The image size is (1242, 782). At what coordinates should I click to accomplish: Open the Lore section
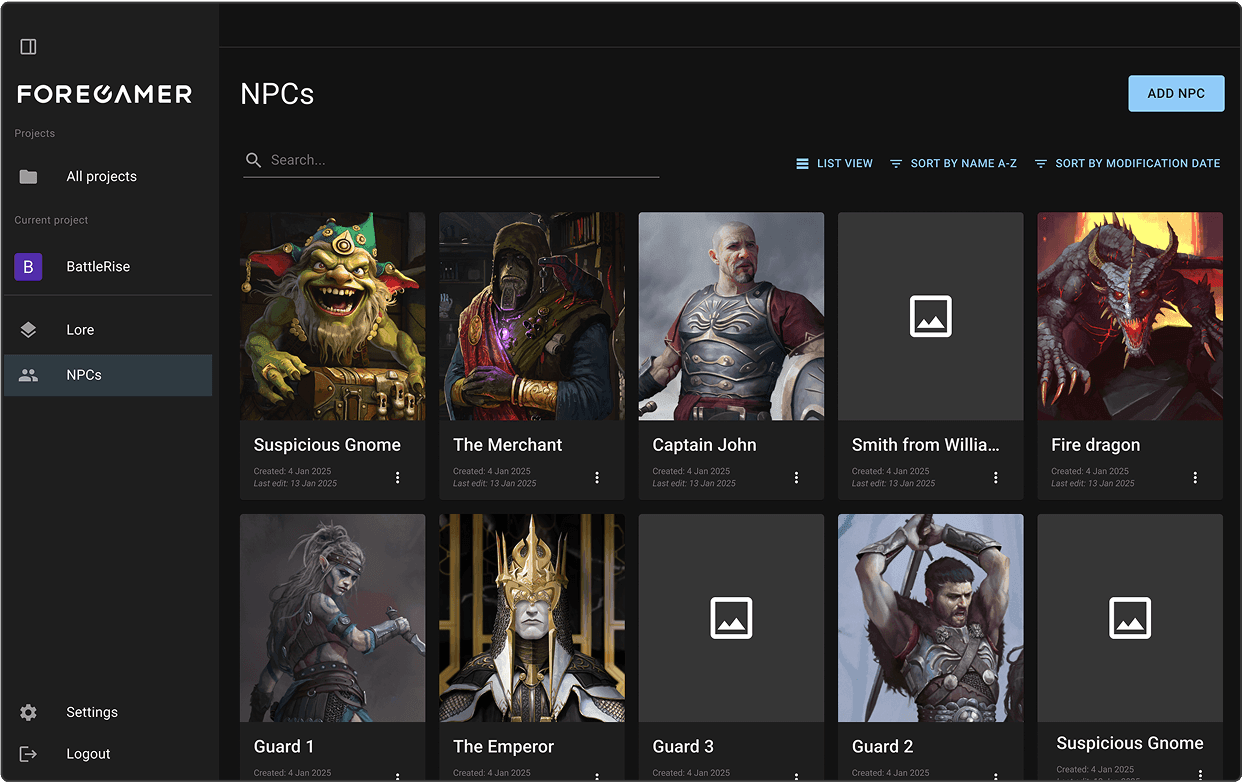pyautogui.click(x=80, y=330)
